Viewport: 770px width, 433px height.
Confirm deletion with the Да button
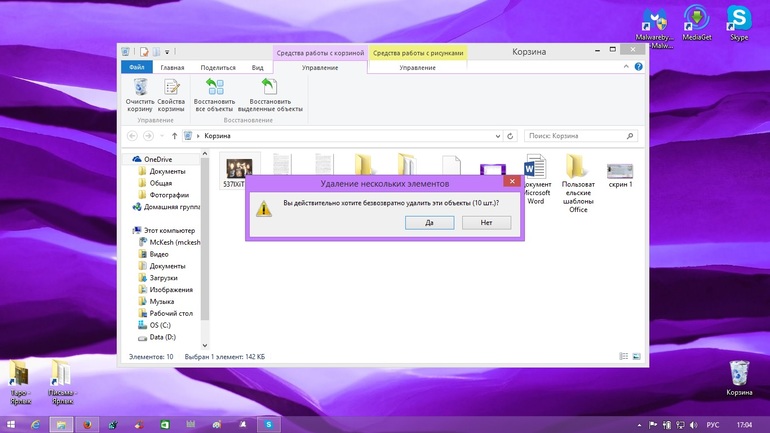[x=430, y=222]
